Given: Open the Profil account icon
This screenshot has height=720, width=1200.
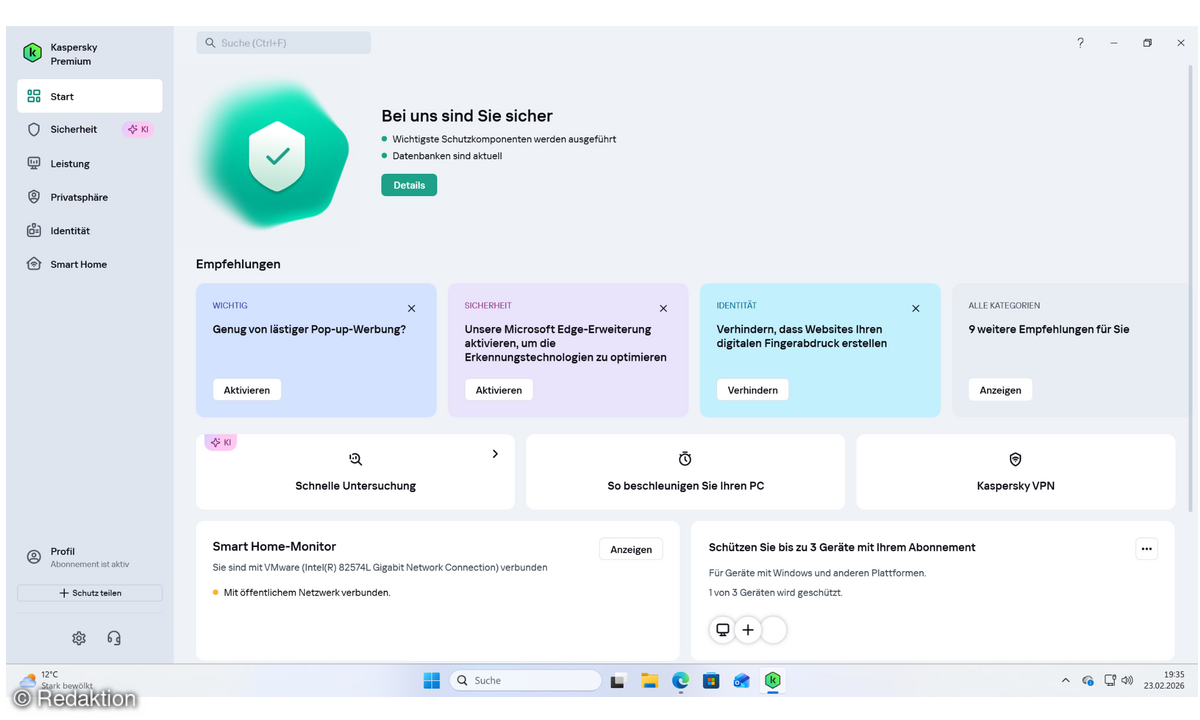Looking at the screenshot, I should 33,556.
